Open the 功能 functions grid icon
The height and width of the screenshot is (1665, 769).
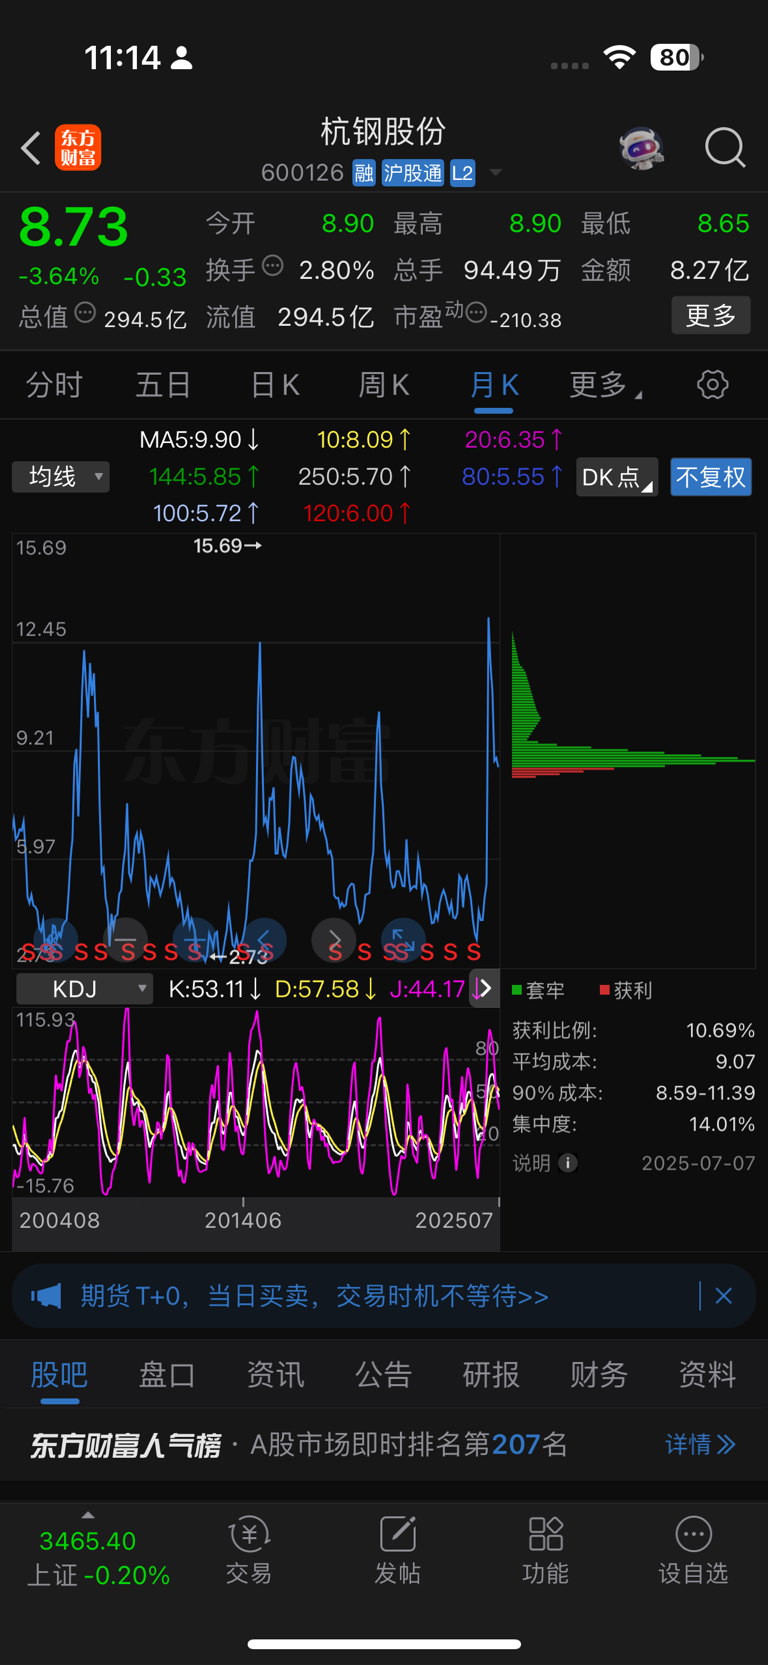[545, 1550]
